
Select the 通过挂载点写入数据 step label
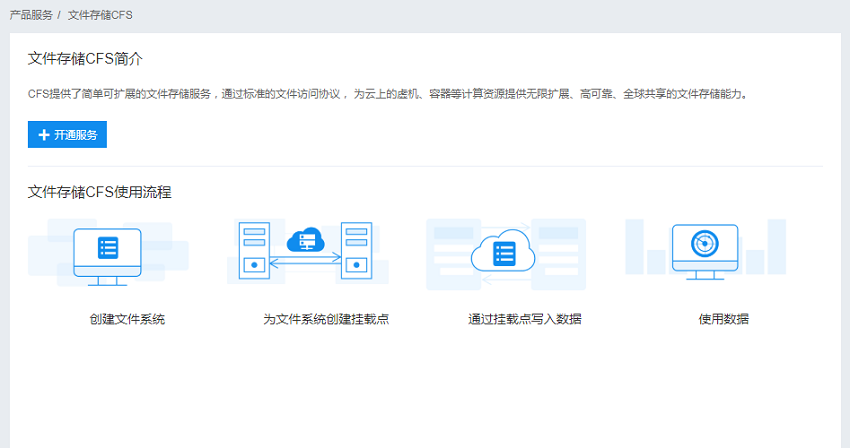point(525,319)
